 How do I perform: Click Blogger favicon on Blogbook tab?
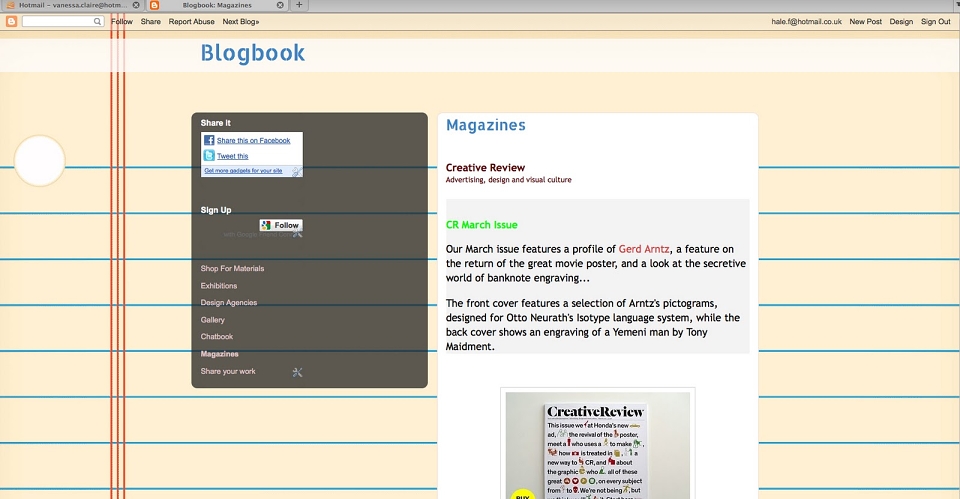(155, 5)
